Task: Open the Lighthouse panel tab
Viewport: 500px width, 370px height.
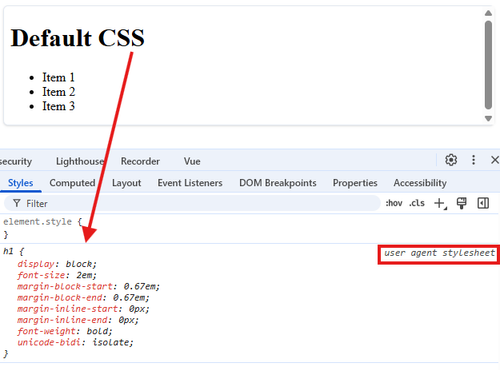Action: [80, 161]
